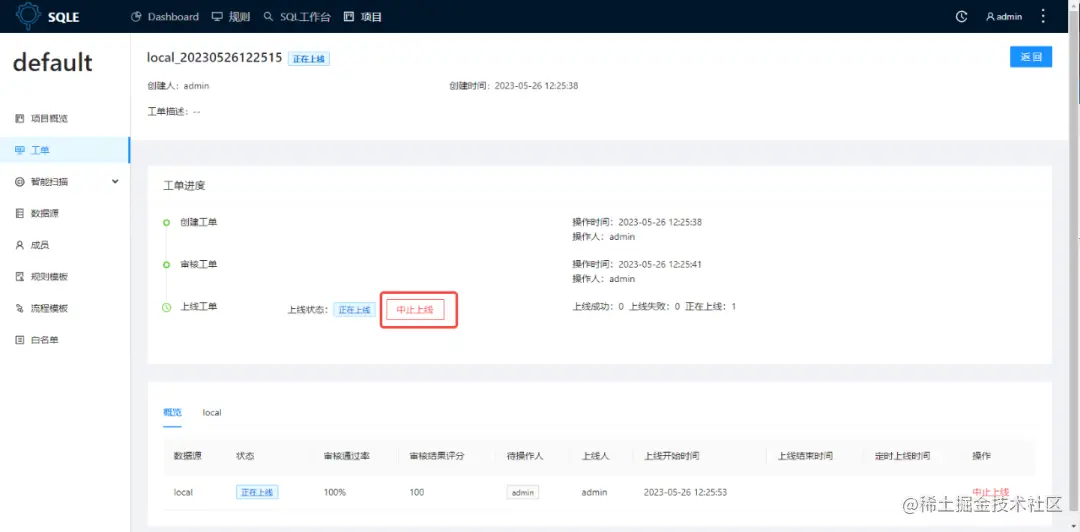Click the 创建工单 step circle icon
This screenshot has height=532, width=1080.
pos(166,223)
